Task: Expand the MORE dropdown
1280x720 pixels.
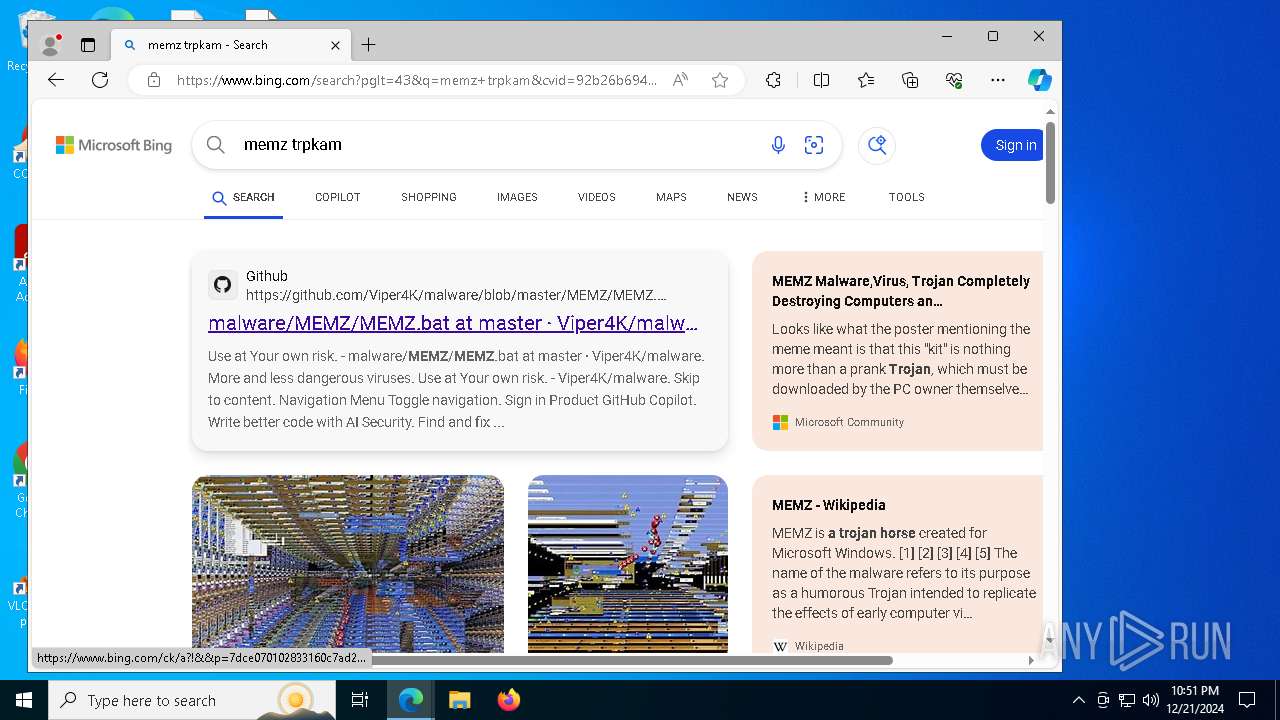Action: pyautogui.click(x=823, y=197)
